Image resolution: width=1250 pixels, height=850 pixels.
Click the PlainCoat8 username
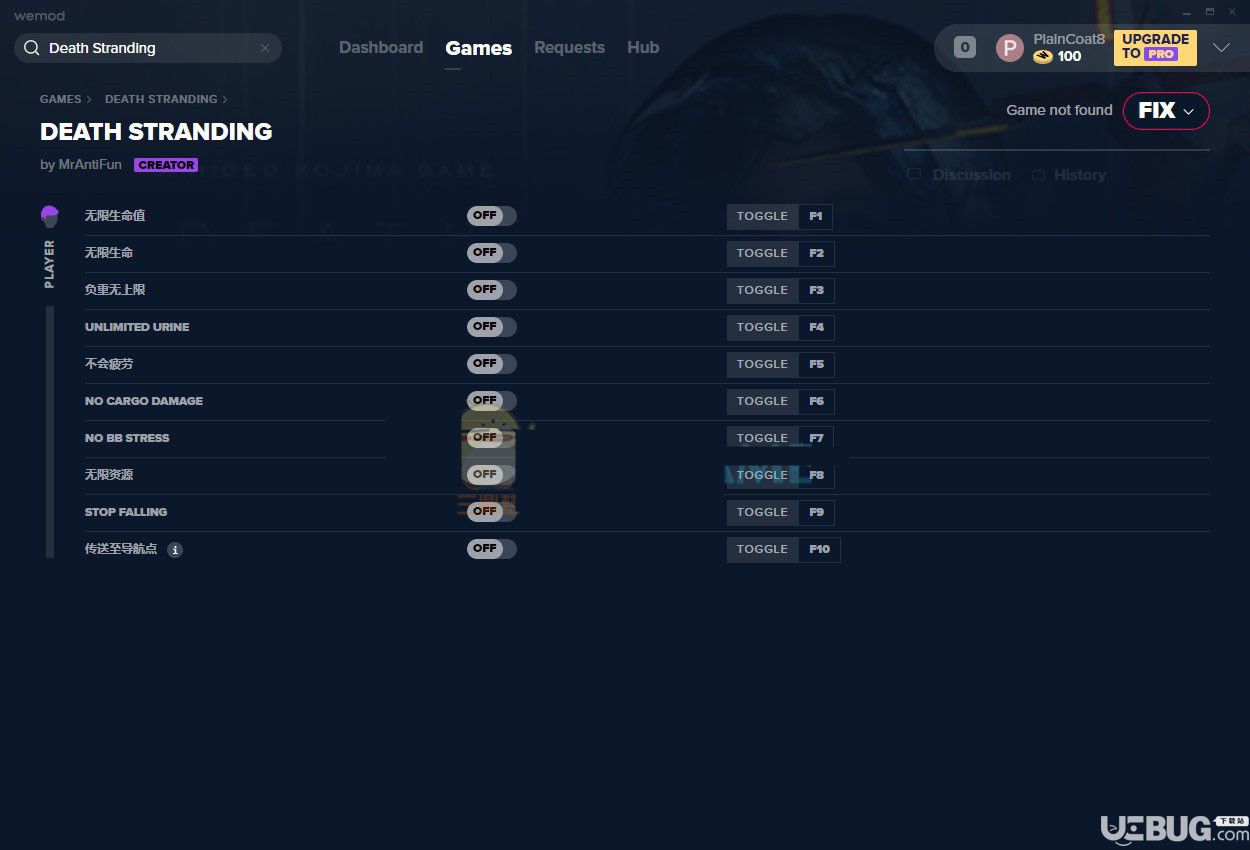pos(1069,39)
